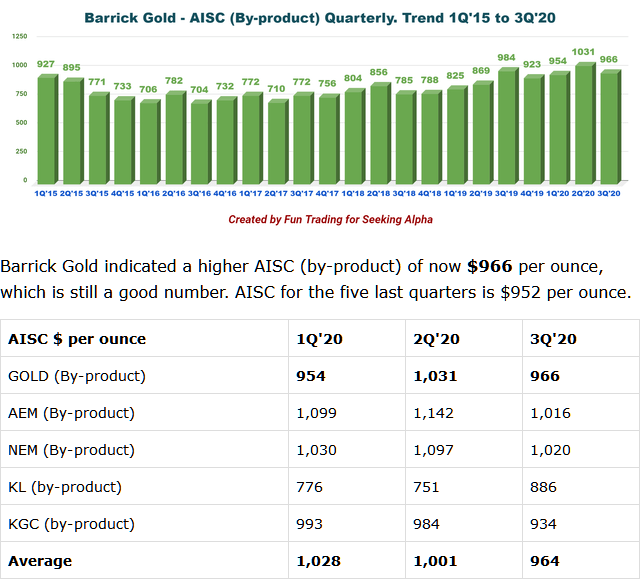Click the 3Q'16 bar showing 704

coord(198,141)
